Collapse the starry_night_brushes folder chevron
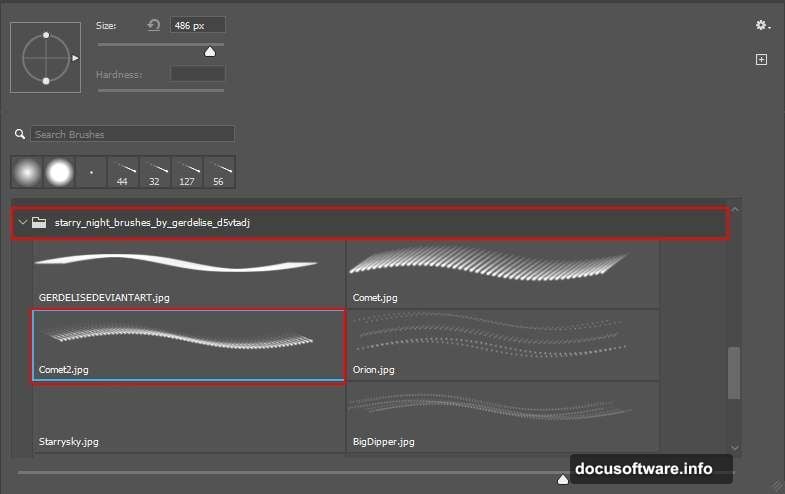 tap(21, 222)
